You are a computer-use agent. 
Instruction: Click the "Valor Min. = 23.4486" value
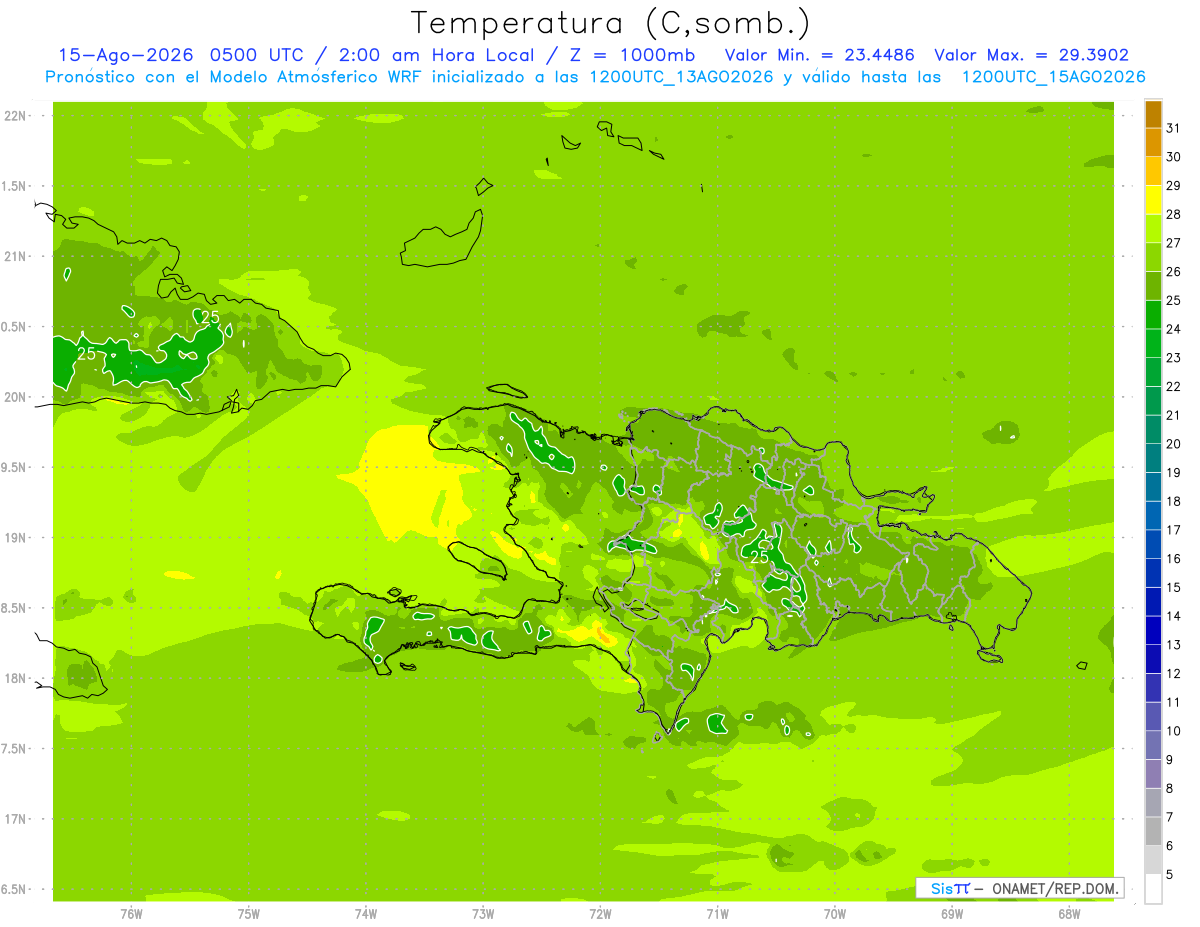point(819,55)
